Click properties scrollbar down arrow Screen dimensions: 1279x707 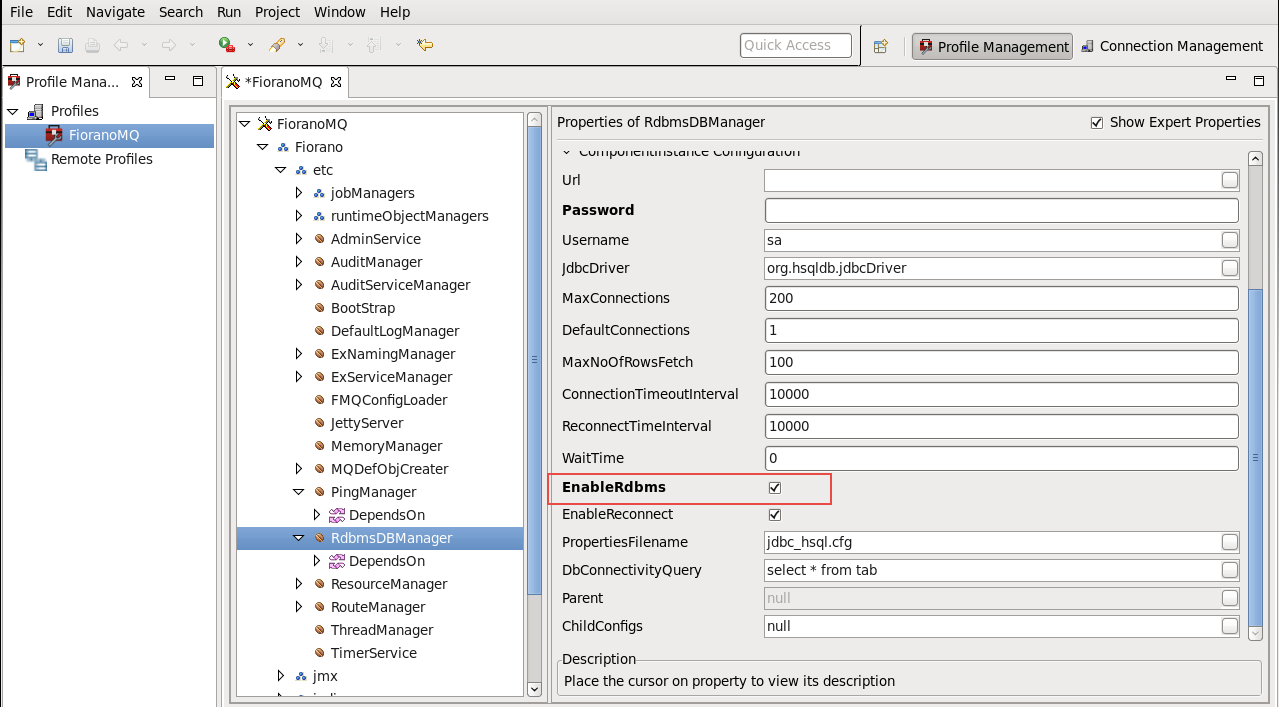click(x=1256, y=633)
